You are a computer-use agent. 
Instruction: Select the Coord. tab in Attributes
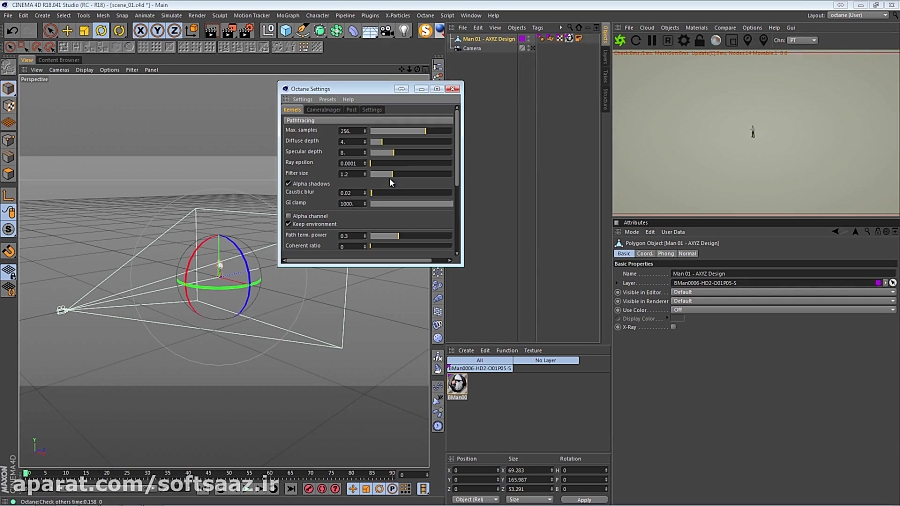click(645, 254)
